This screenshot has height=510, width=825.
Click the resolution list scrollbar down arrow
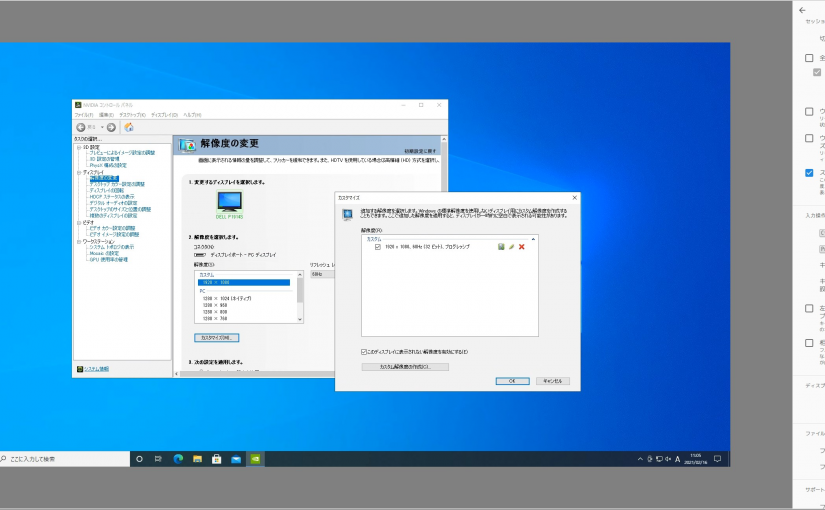point(300,319)
